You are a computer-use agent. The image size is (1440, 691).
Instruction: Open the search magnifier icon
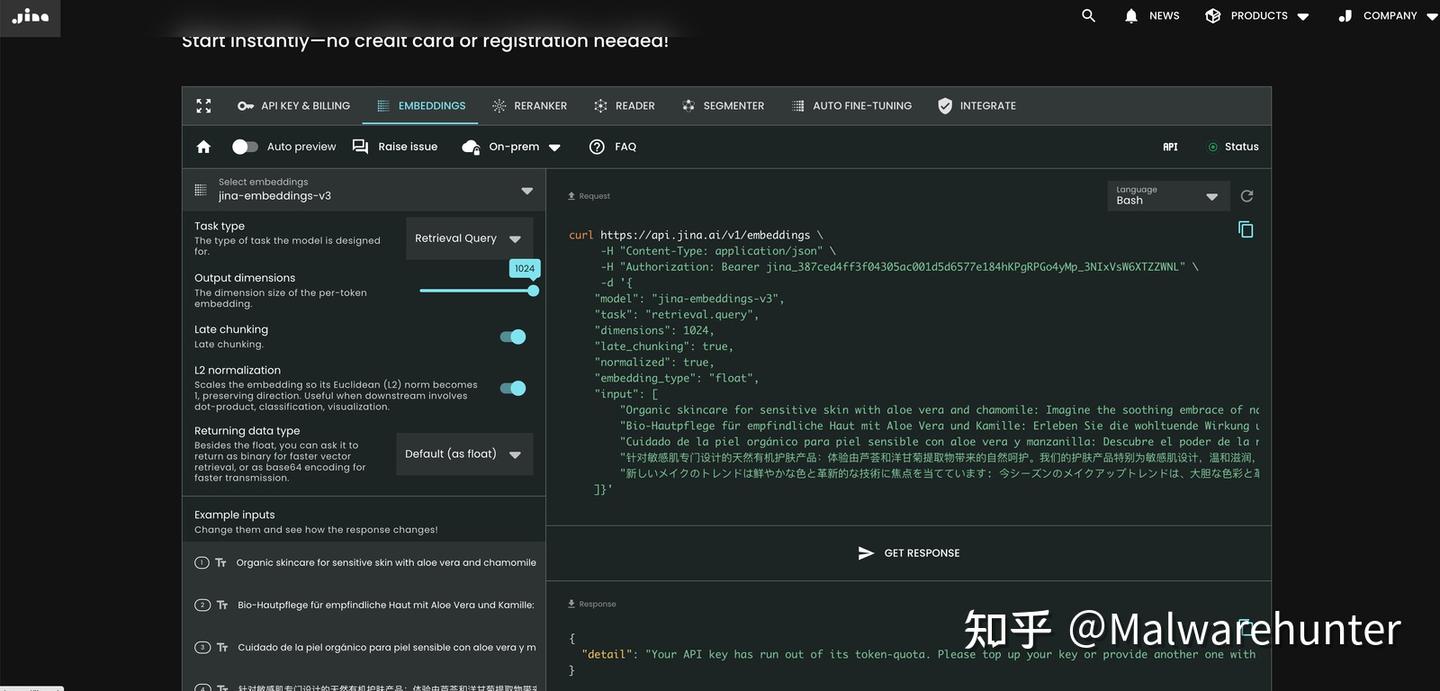(x=1089, y=16)
